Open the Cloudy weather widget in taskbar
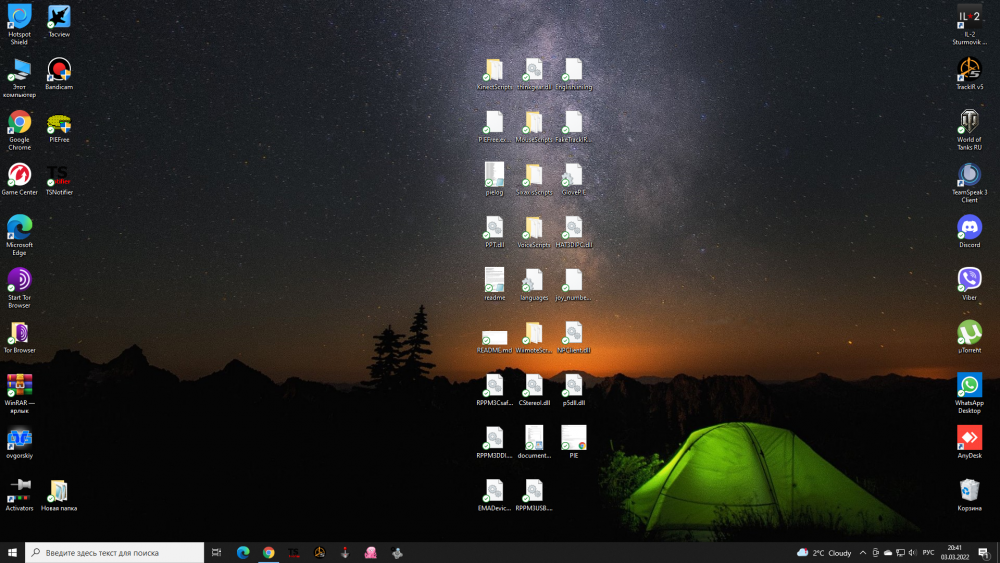 click(x=824, y=553)
